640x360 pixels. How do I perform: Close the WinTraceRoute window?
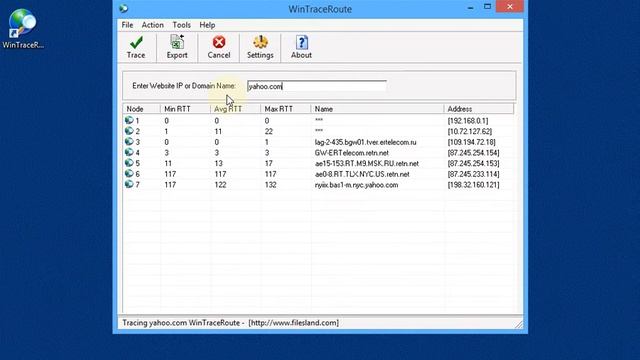click(x=510, y=7)
